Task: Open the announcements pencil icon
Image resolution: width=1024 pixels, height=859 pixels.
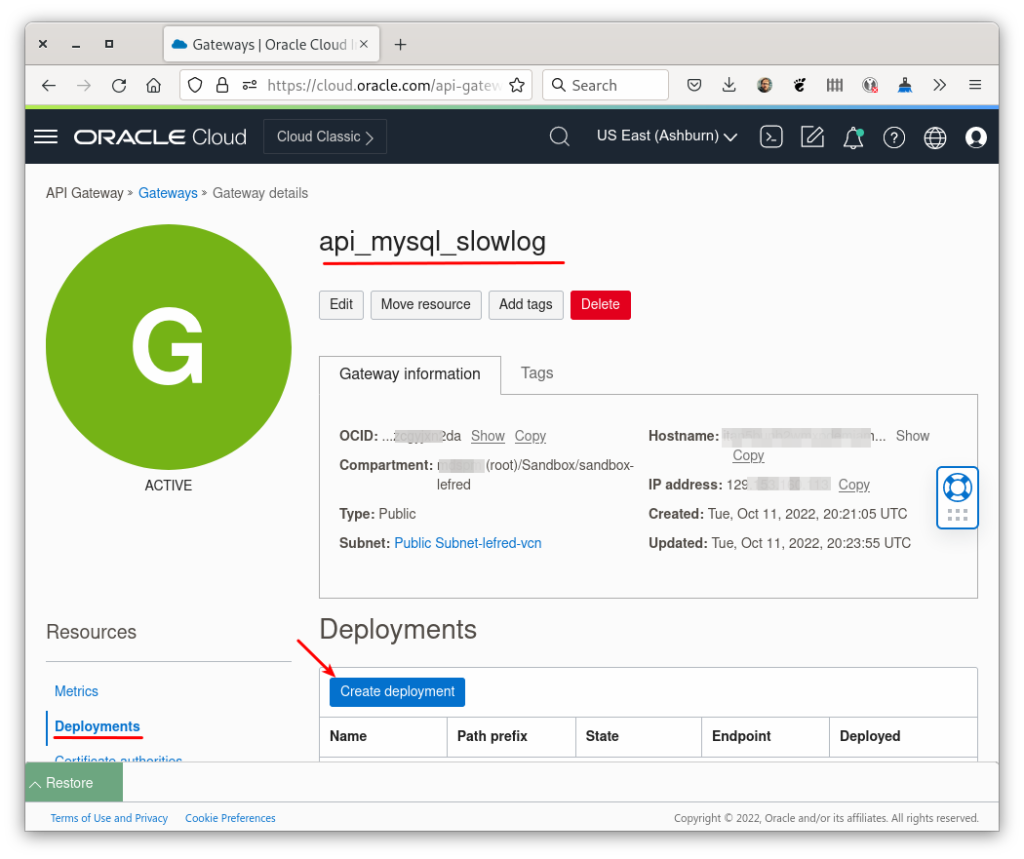Action: (812, 136)
